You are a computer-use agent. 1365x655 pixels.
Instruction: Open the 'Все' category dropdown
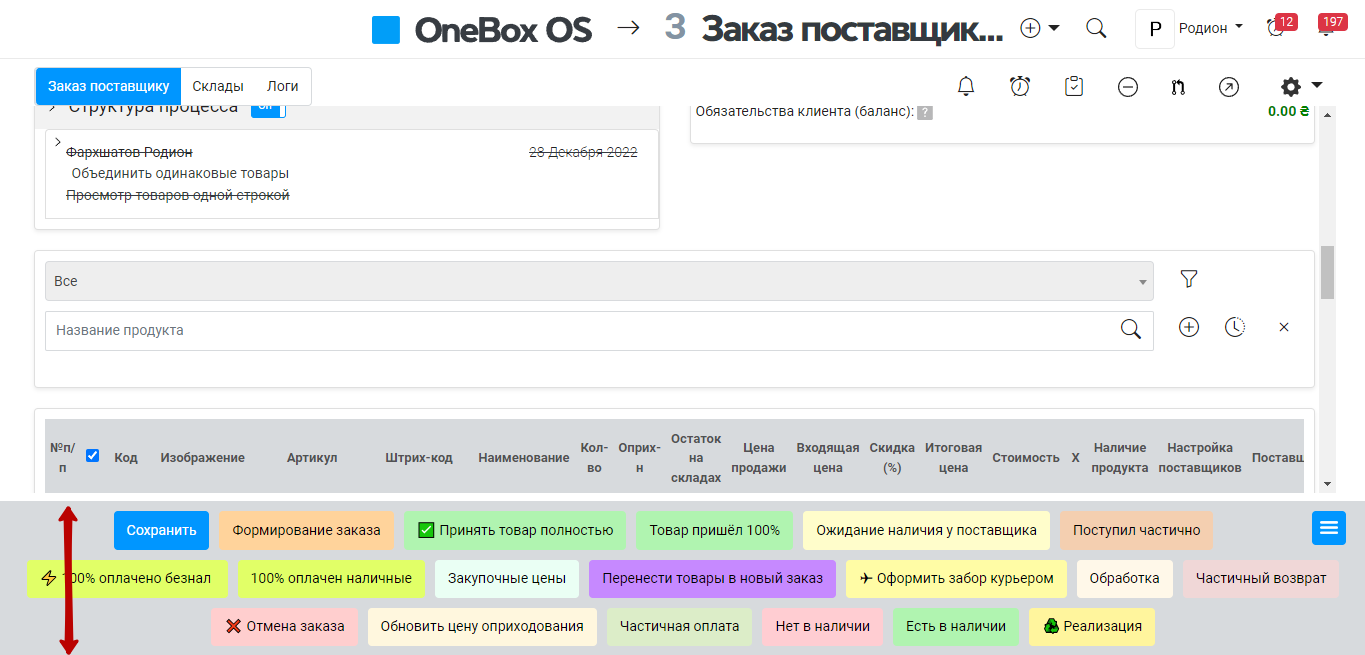pyautogui.click(x=598, y=281)
